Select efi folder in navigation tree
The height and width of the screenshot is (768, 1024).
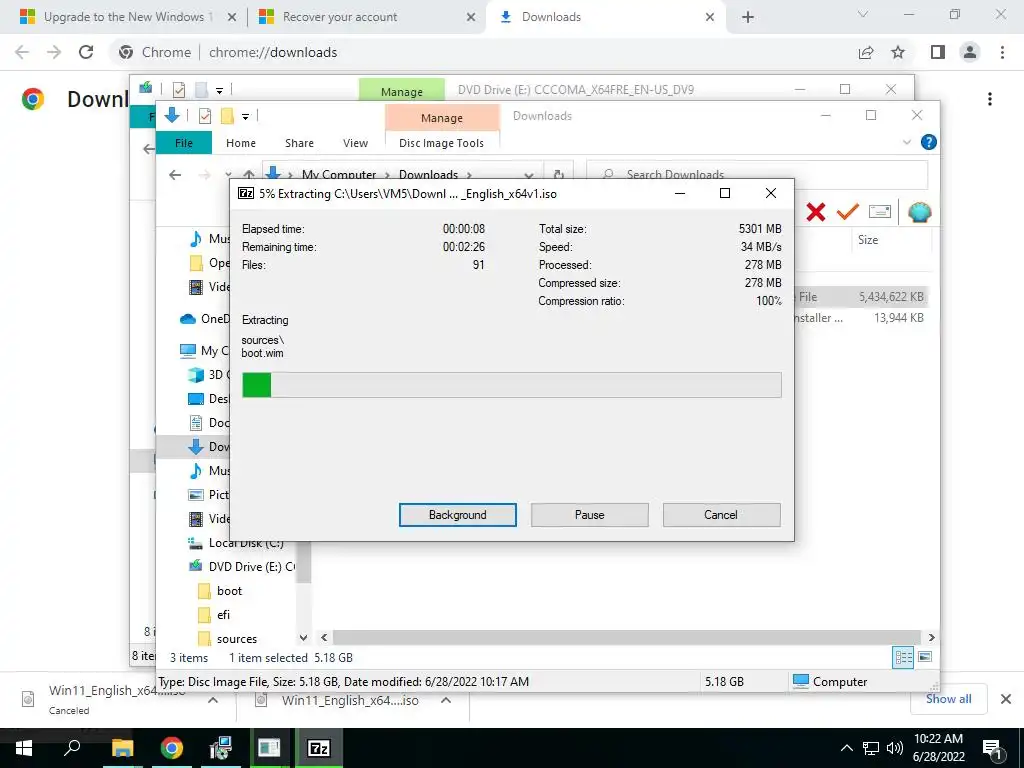point(223,615)
